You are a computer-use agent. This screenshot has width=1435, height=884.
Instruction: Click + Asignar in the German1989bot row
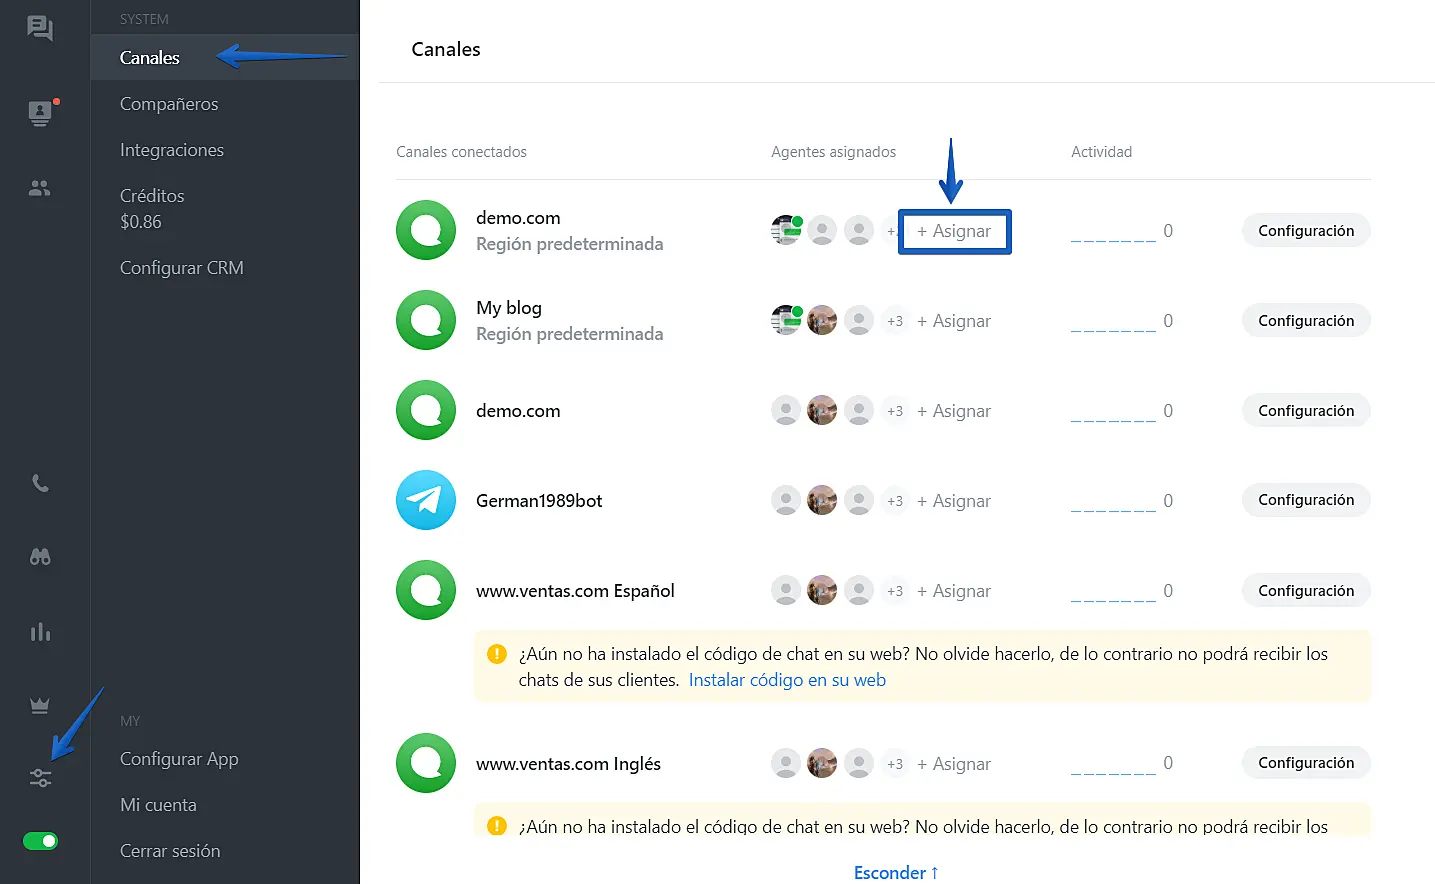(954, 501)
